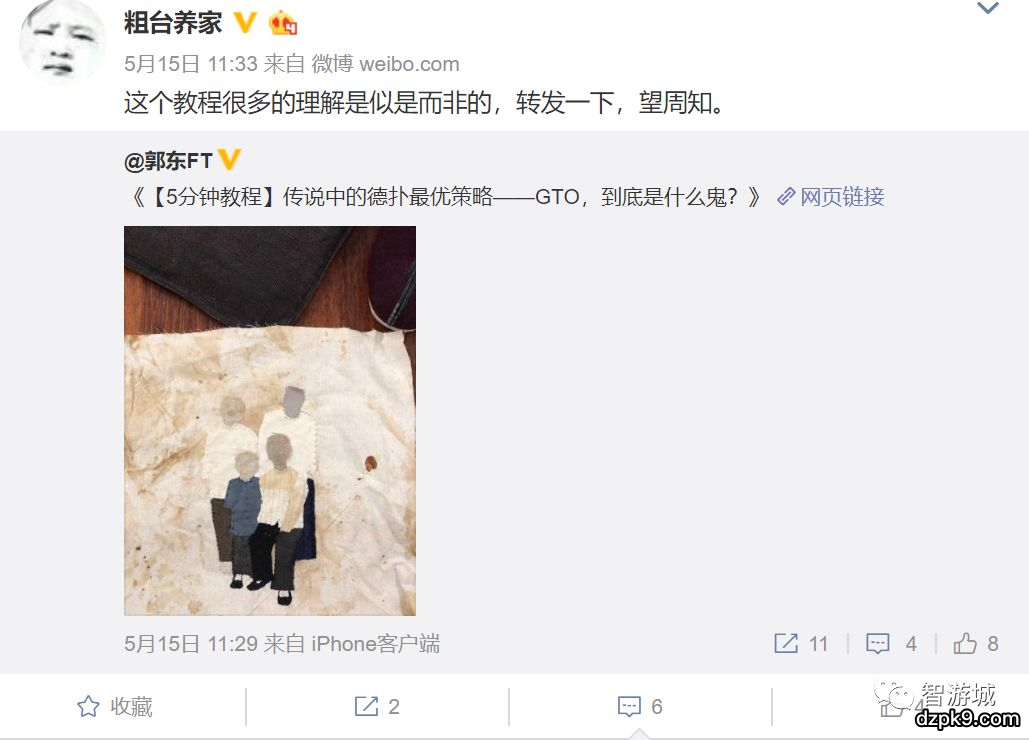
Task: Open the comments tab showing 6
Action: 640,707
